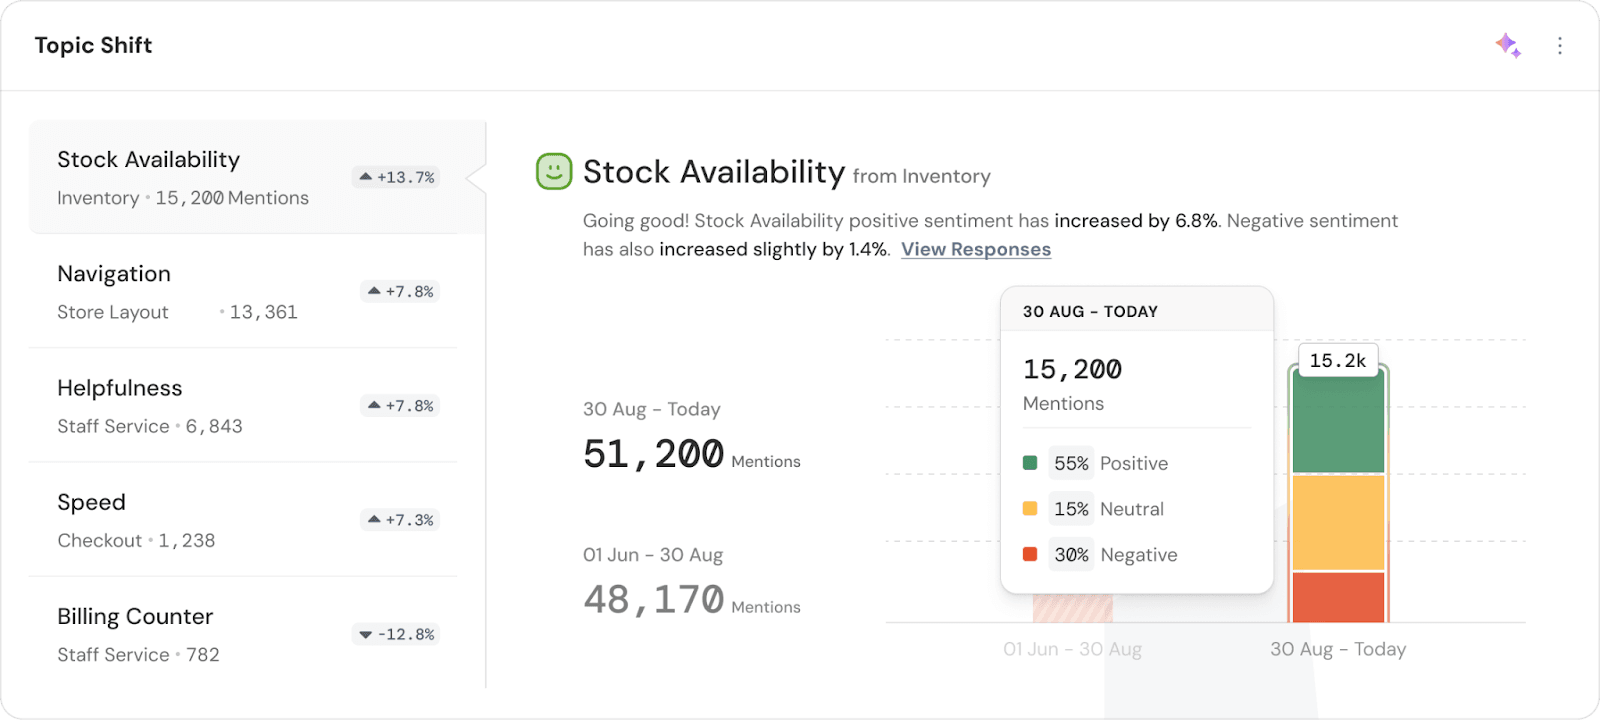Click the green smiley sentiment icon

[554, 172]
